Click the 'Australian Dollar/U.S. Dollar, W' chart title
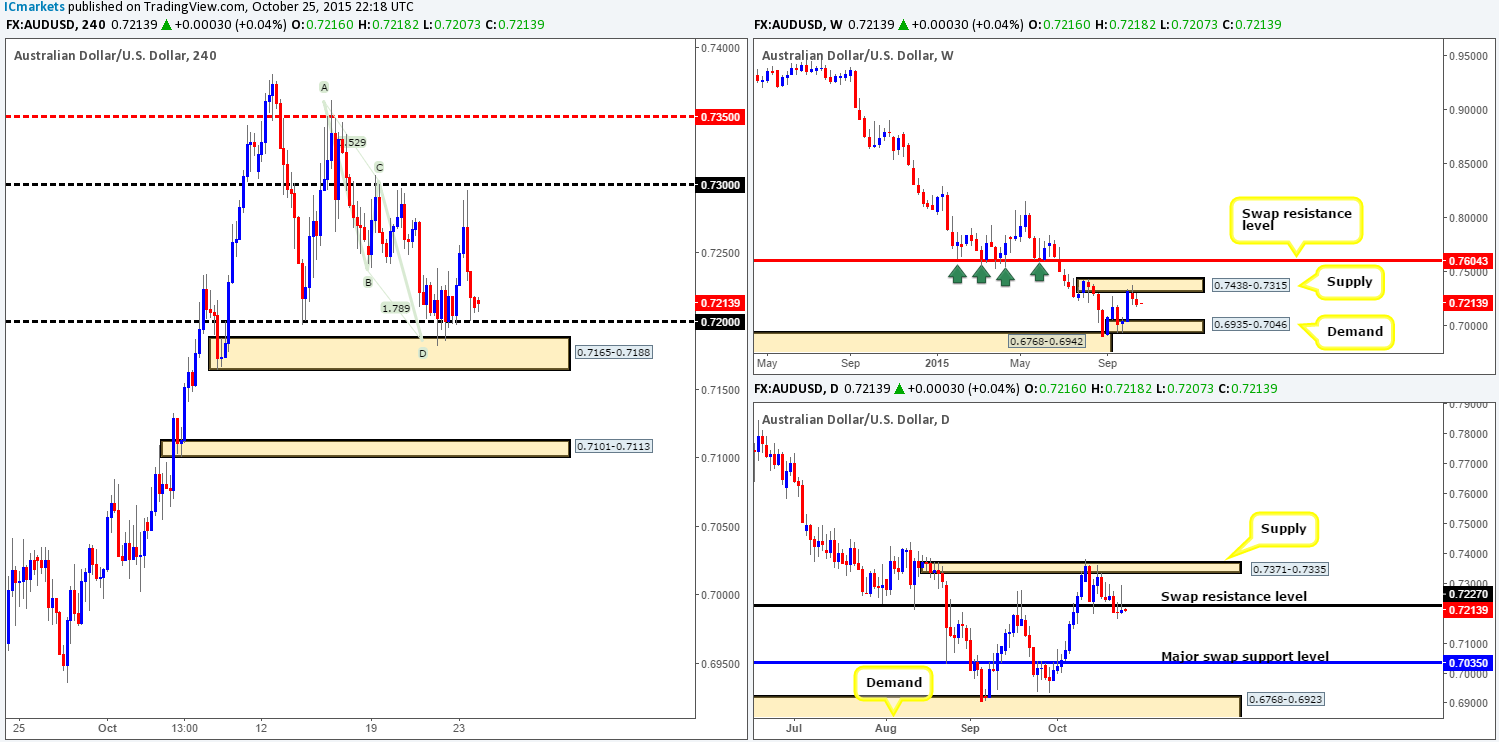Screen dimensions: 1499x742 (x=858, y=56)
